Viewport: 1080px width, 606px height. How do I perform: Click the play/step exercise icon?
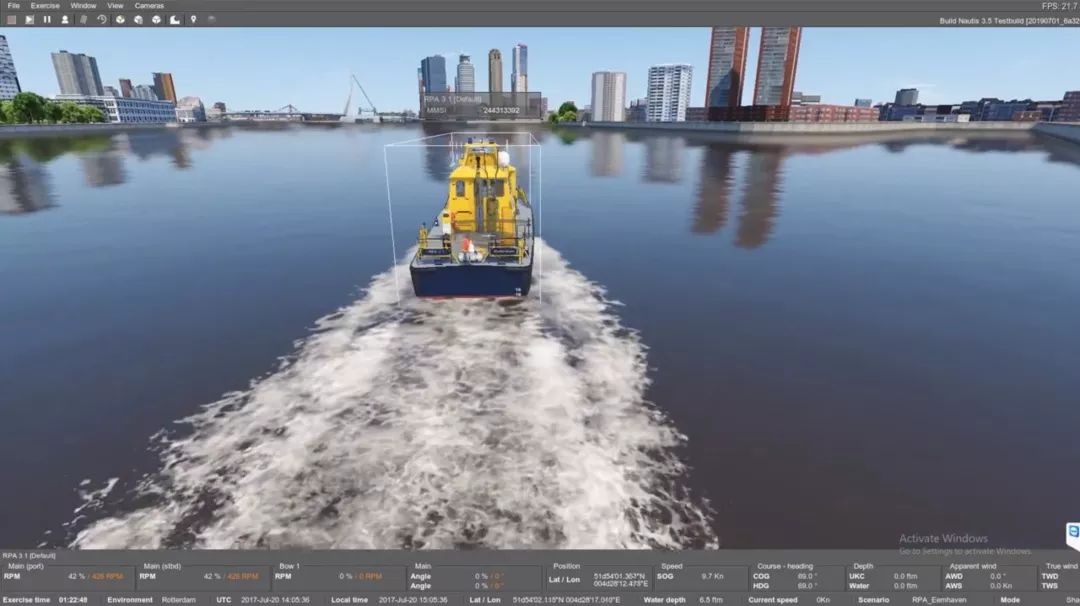pyautogui.click(x=29, y=19)
